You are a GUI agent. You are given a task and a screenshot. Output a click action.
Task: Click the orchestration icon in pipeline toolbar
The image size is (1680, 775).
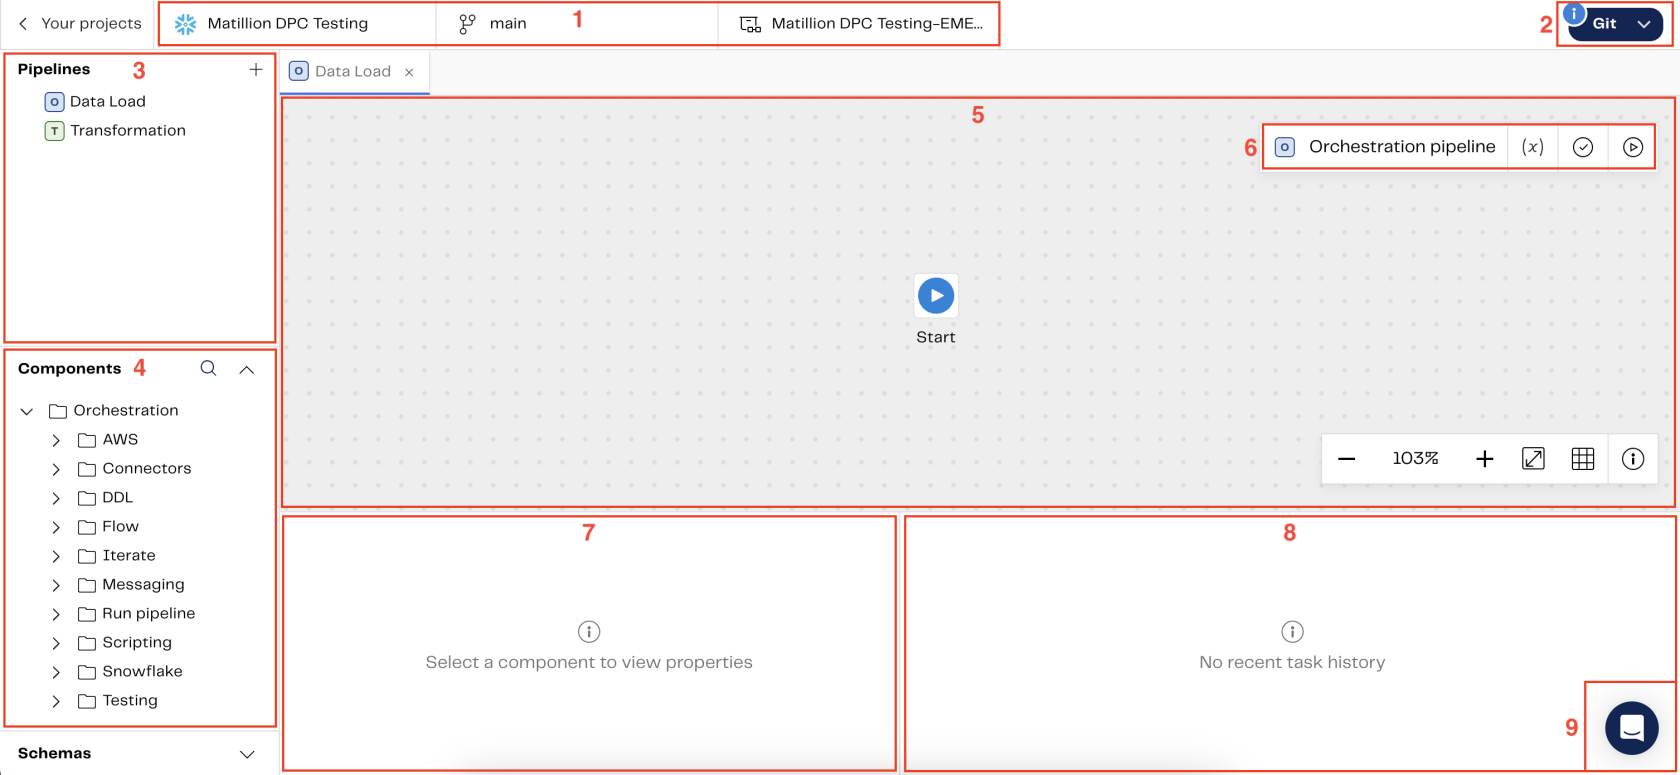(x=1285, y=147)
